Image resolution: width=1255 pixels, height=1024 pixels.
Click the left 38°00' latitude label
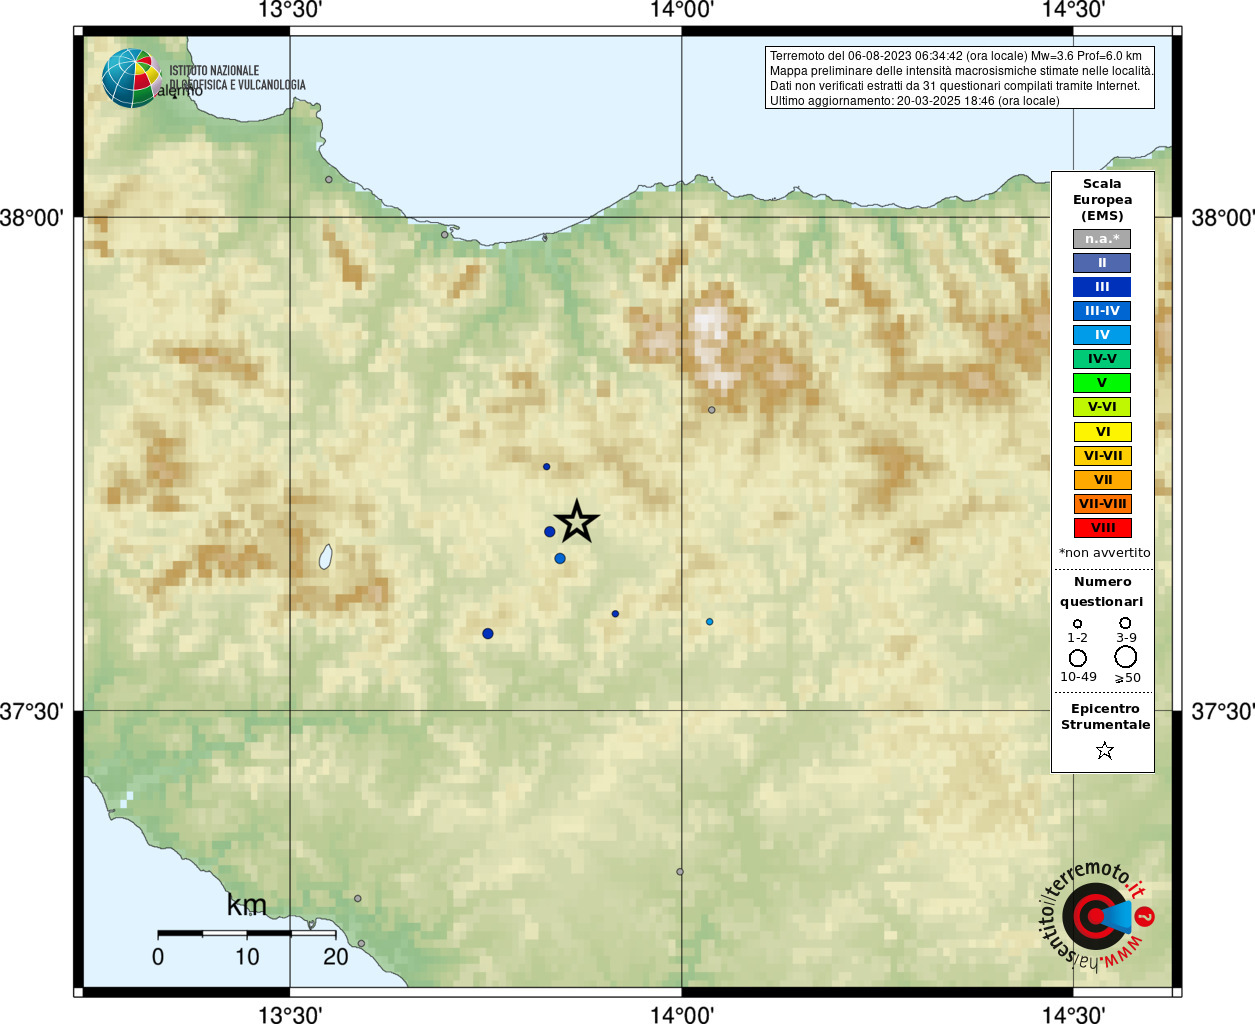pyautogui.click(x=32, y=218)
